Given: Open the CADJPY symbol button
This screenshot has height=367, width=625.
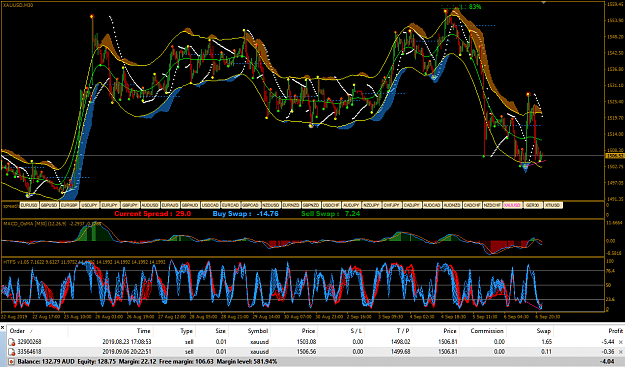Looking at the screenshot, I should 412,205.
